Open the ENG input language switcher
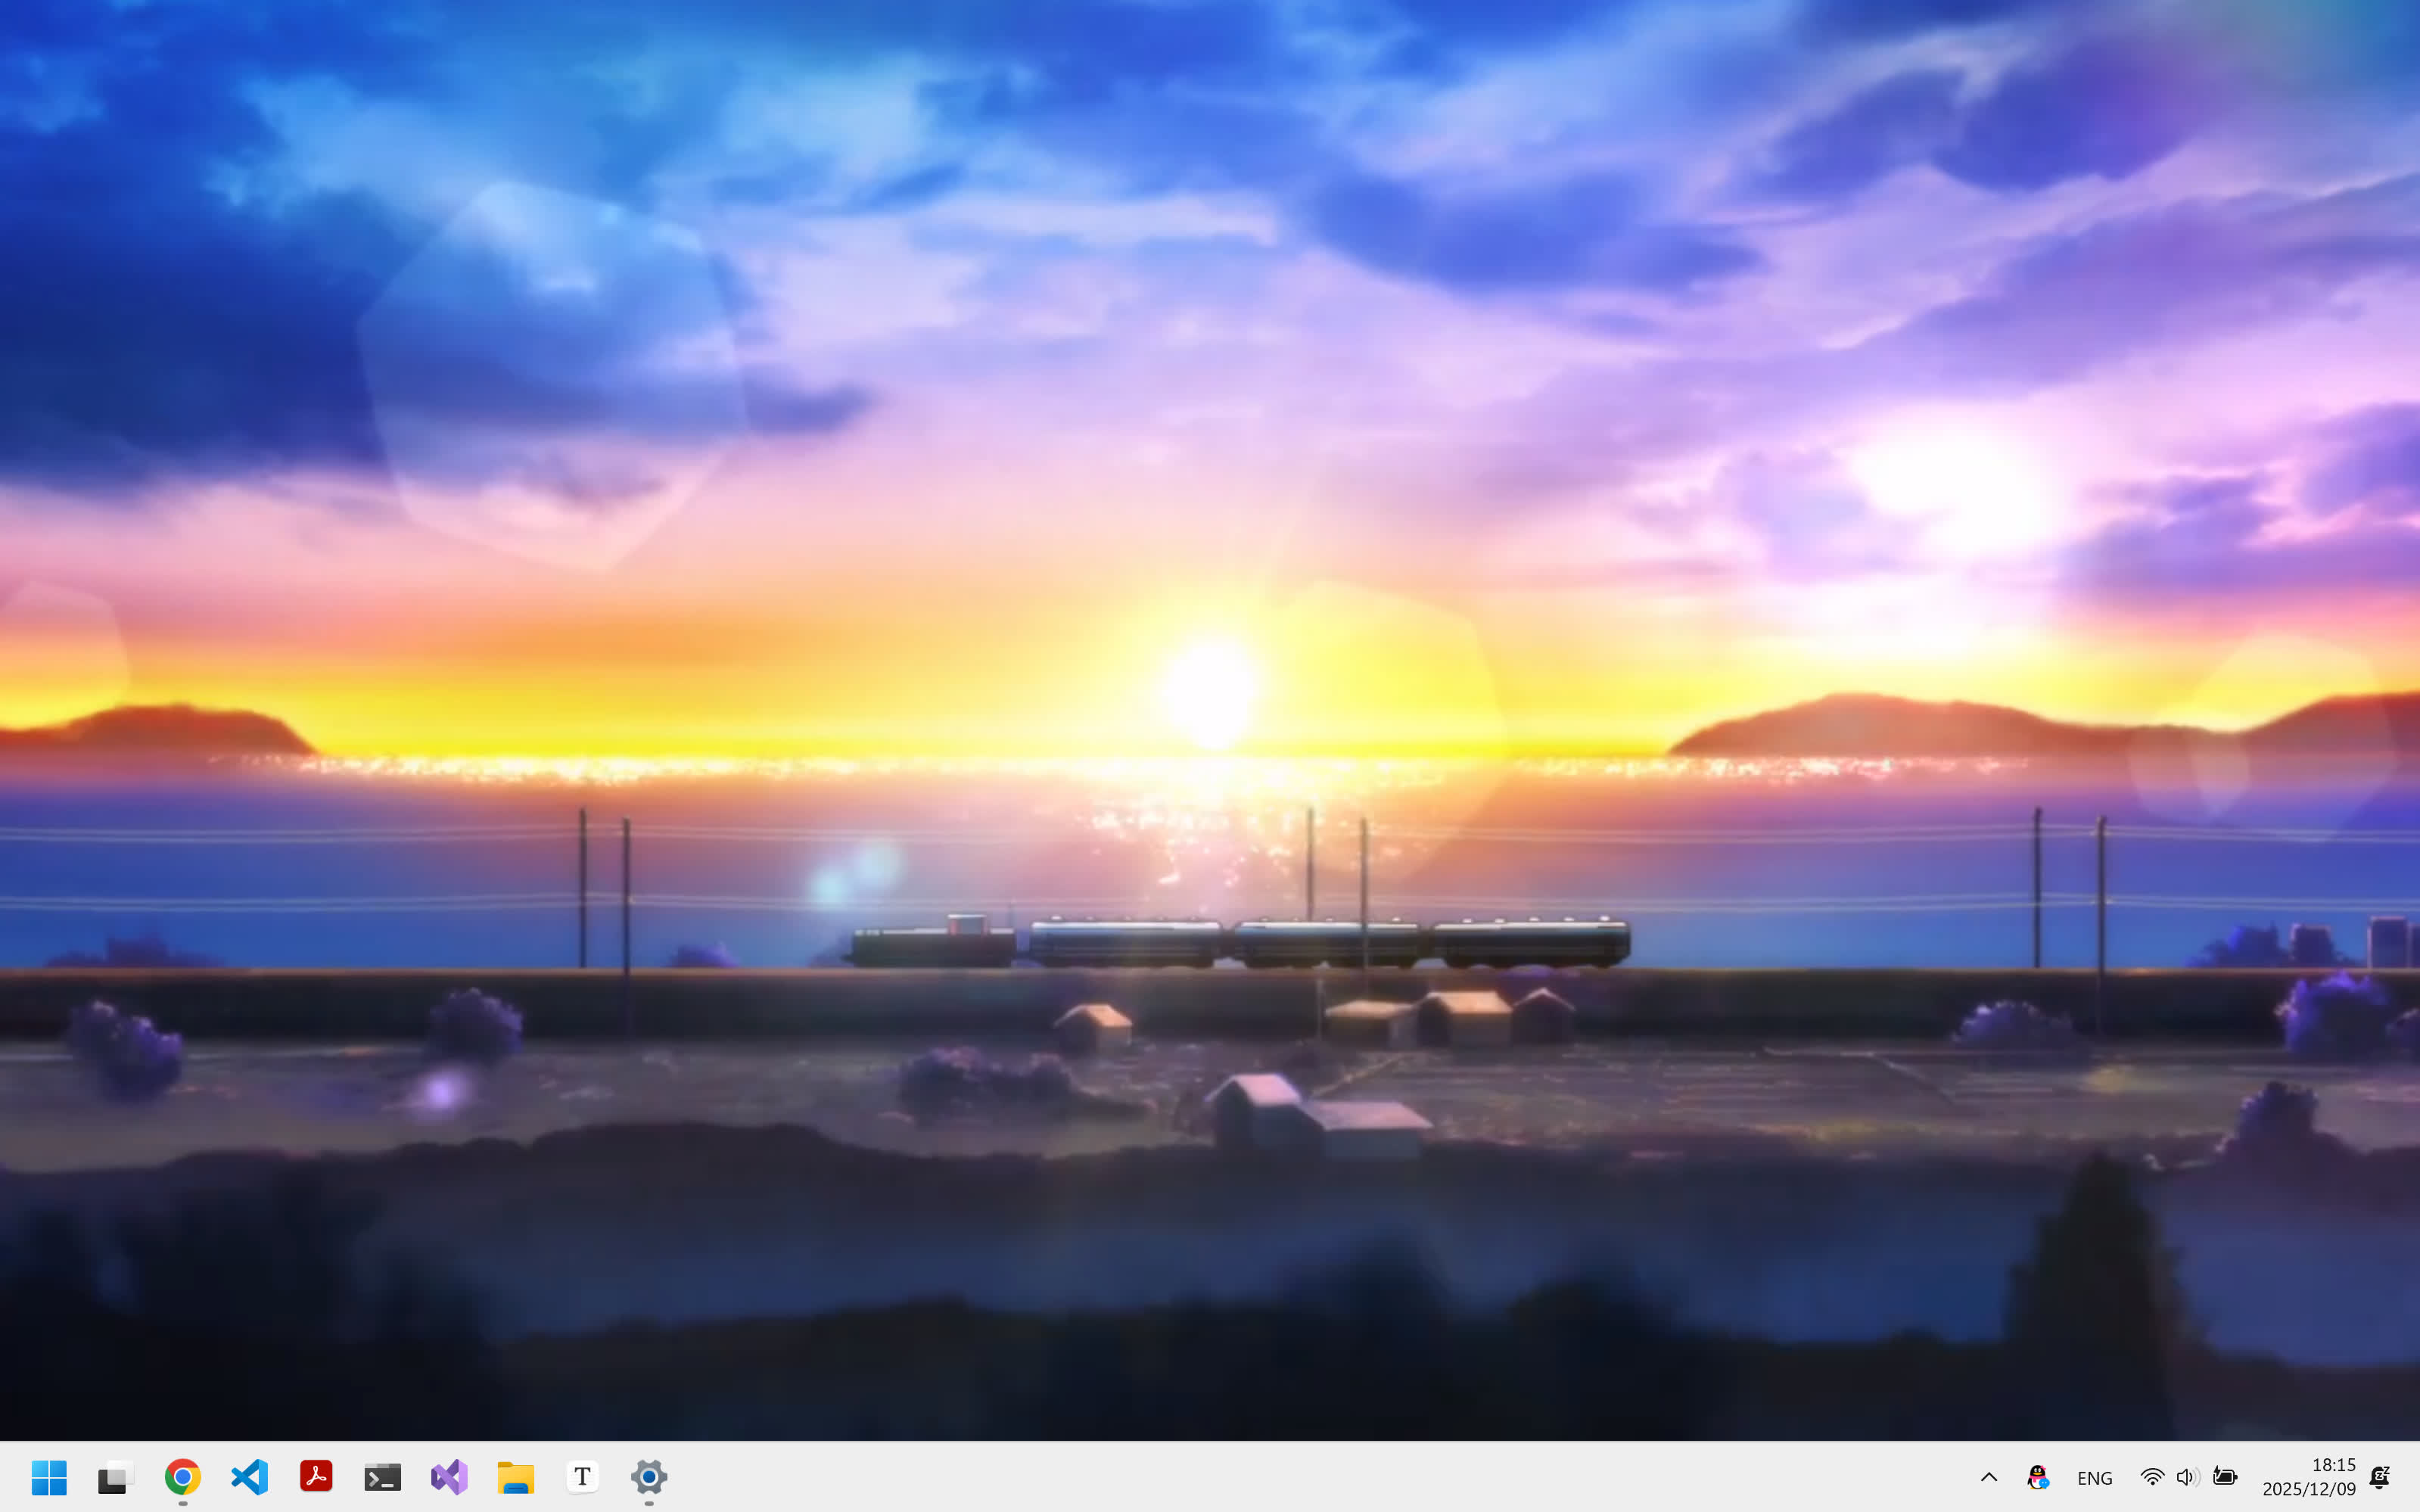 (2094, 1478)
